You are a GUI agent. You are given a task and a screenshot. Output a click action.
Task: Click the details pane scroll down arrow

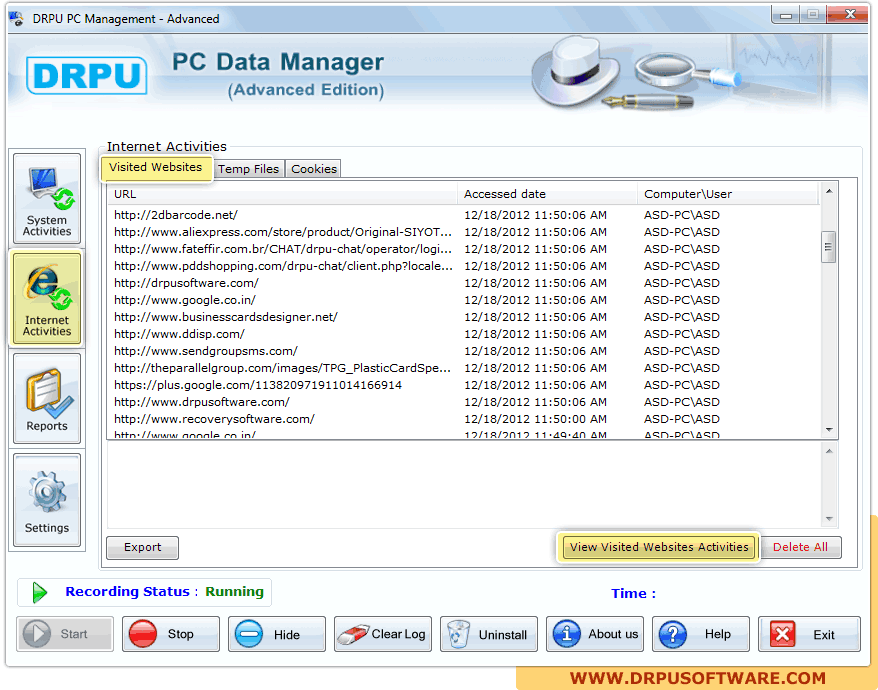[829, 519]
